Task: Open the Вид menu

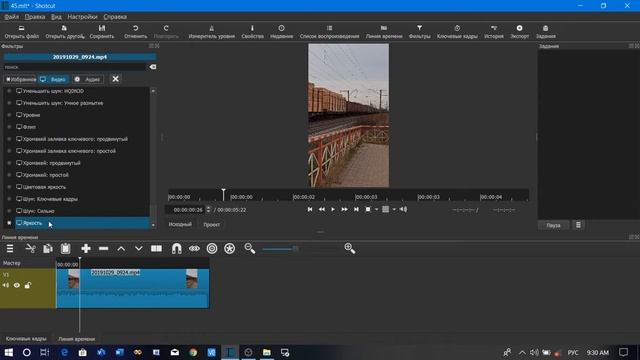Action: 56,17
